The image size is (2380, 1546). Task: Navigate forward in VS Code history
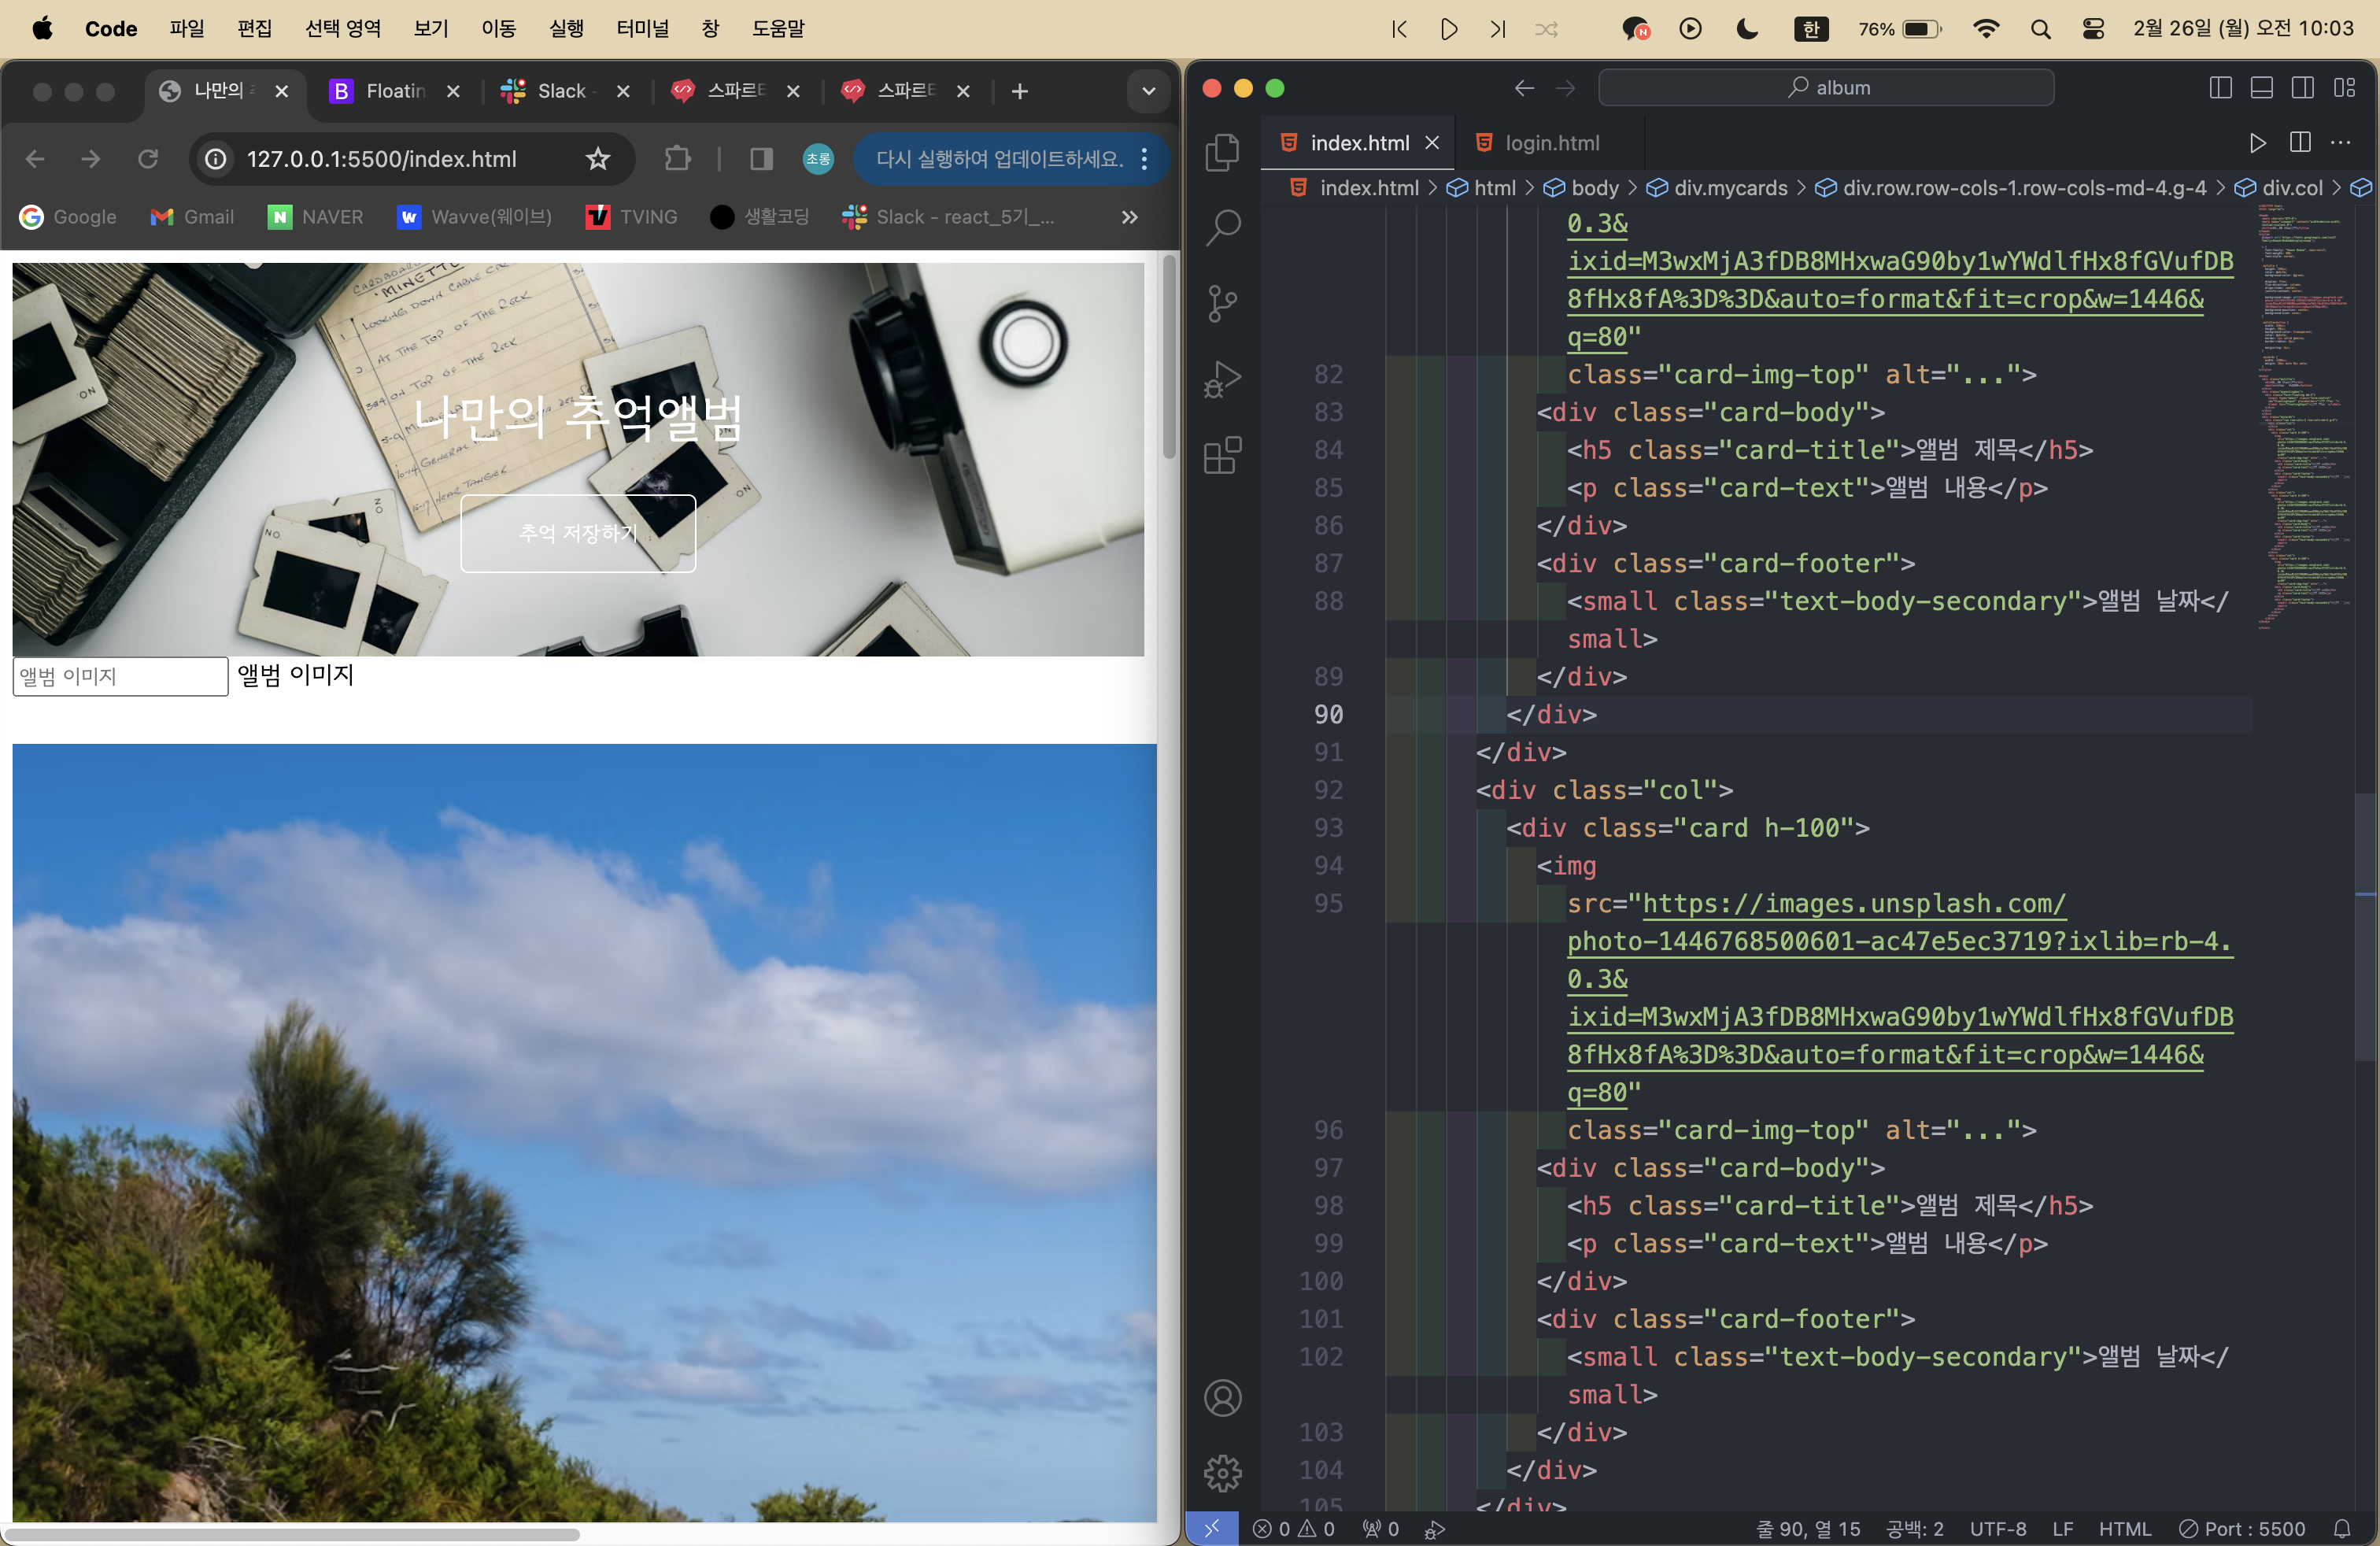click(1566, 88)
